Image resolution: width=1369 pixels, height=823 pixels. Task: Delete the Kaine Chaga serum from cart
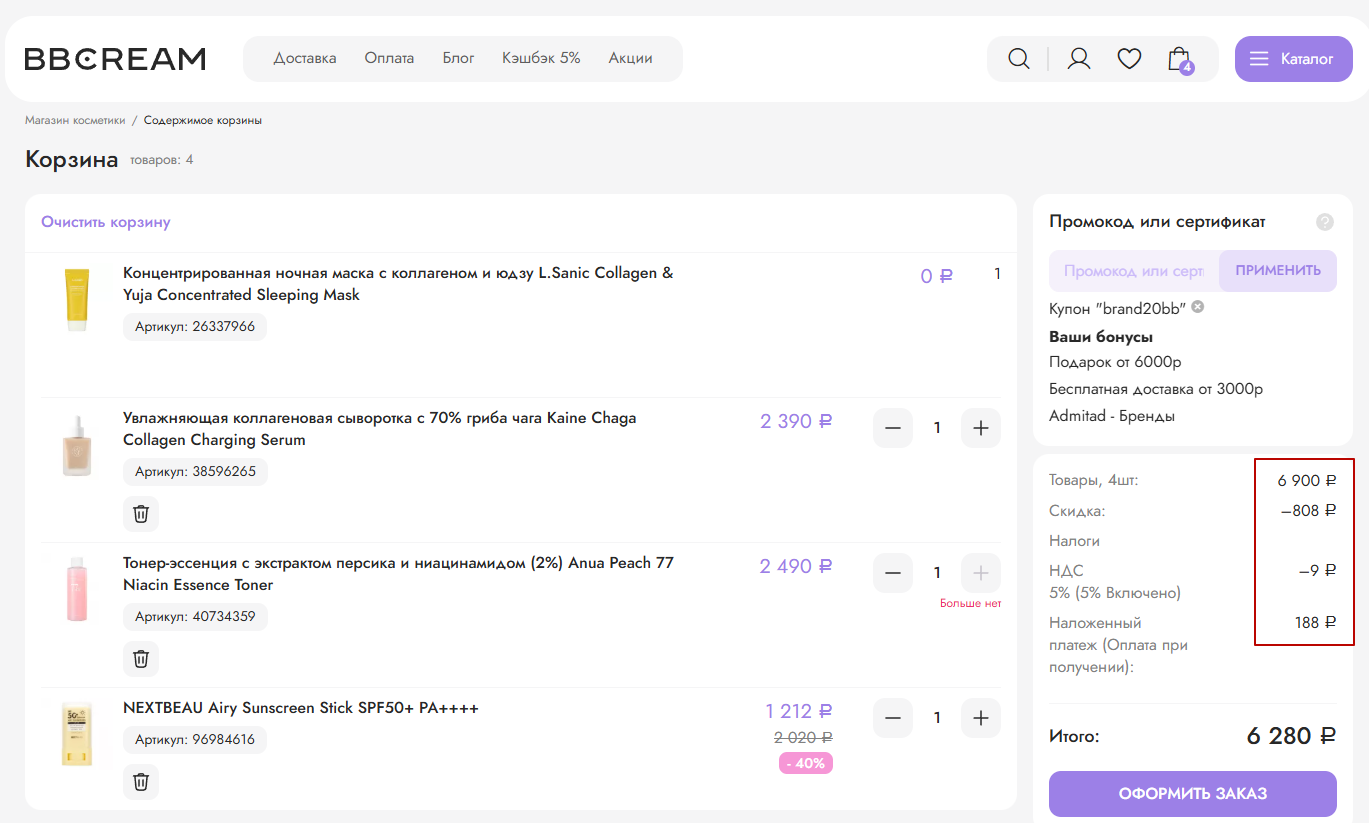click(141, 514)
